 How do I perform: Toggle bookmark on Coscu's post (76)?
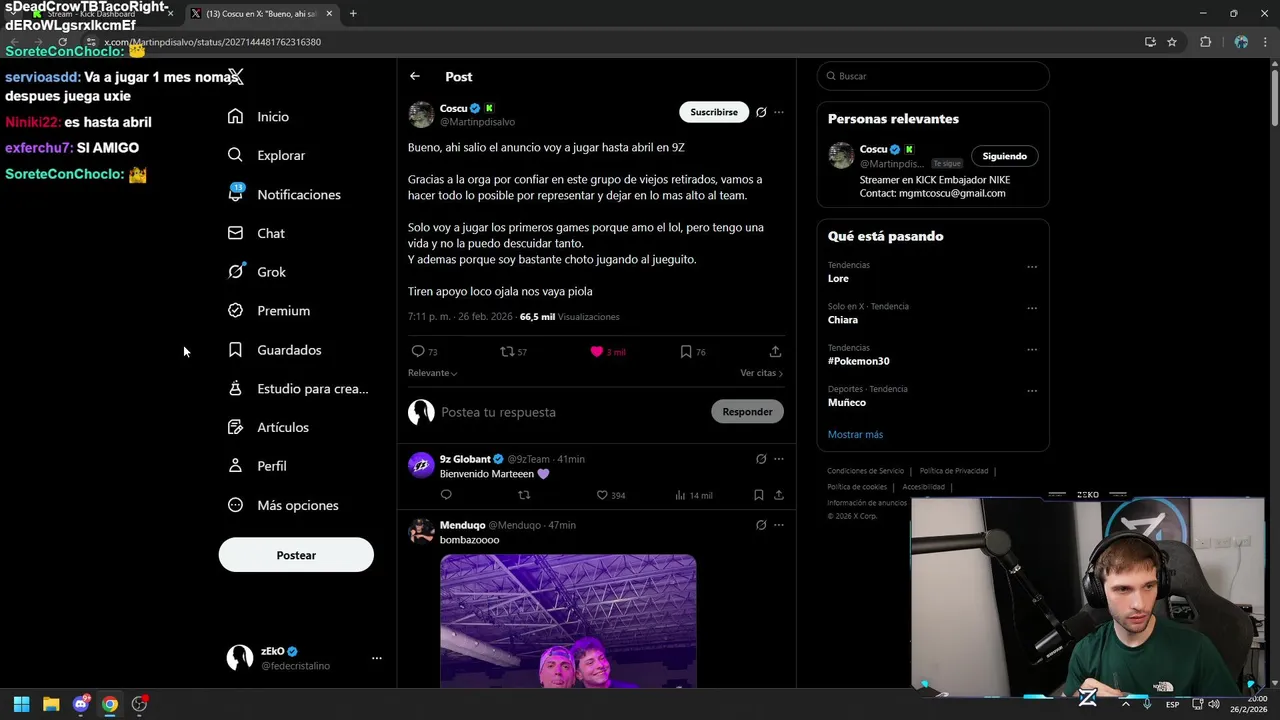[x=686, y=351]
